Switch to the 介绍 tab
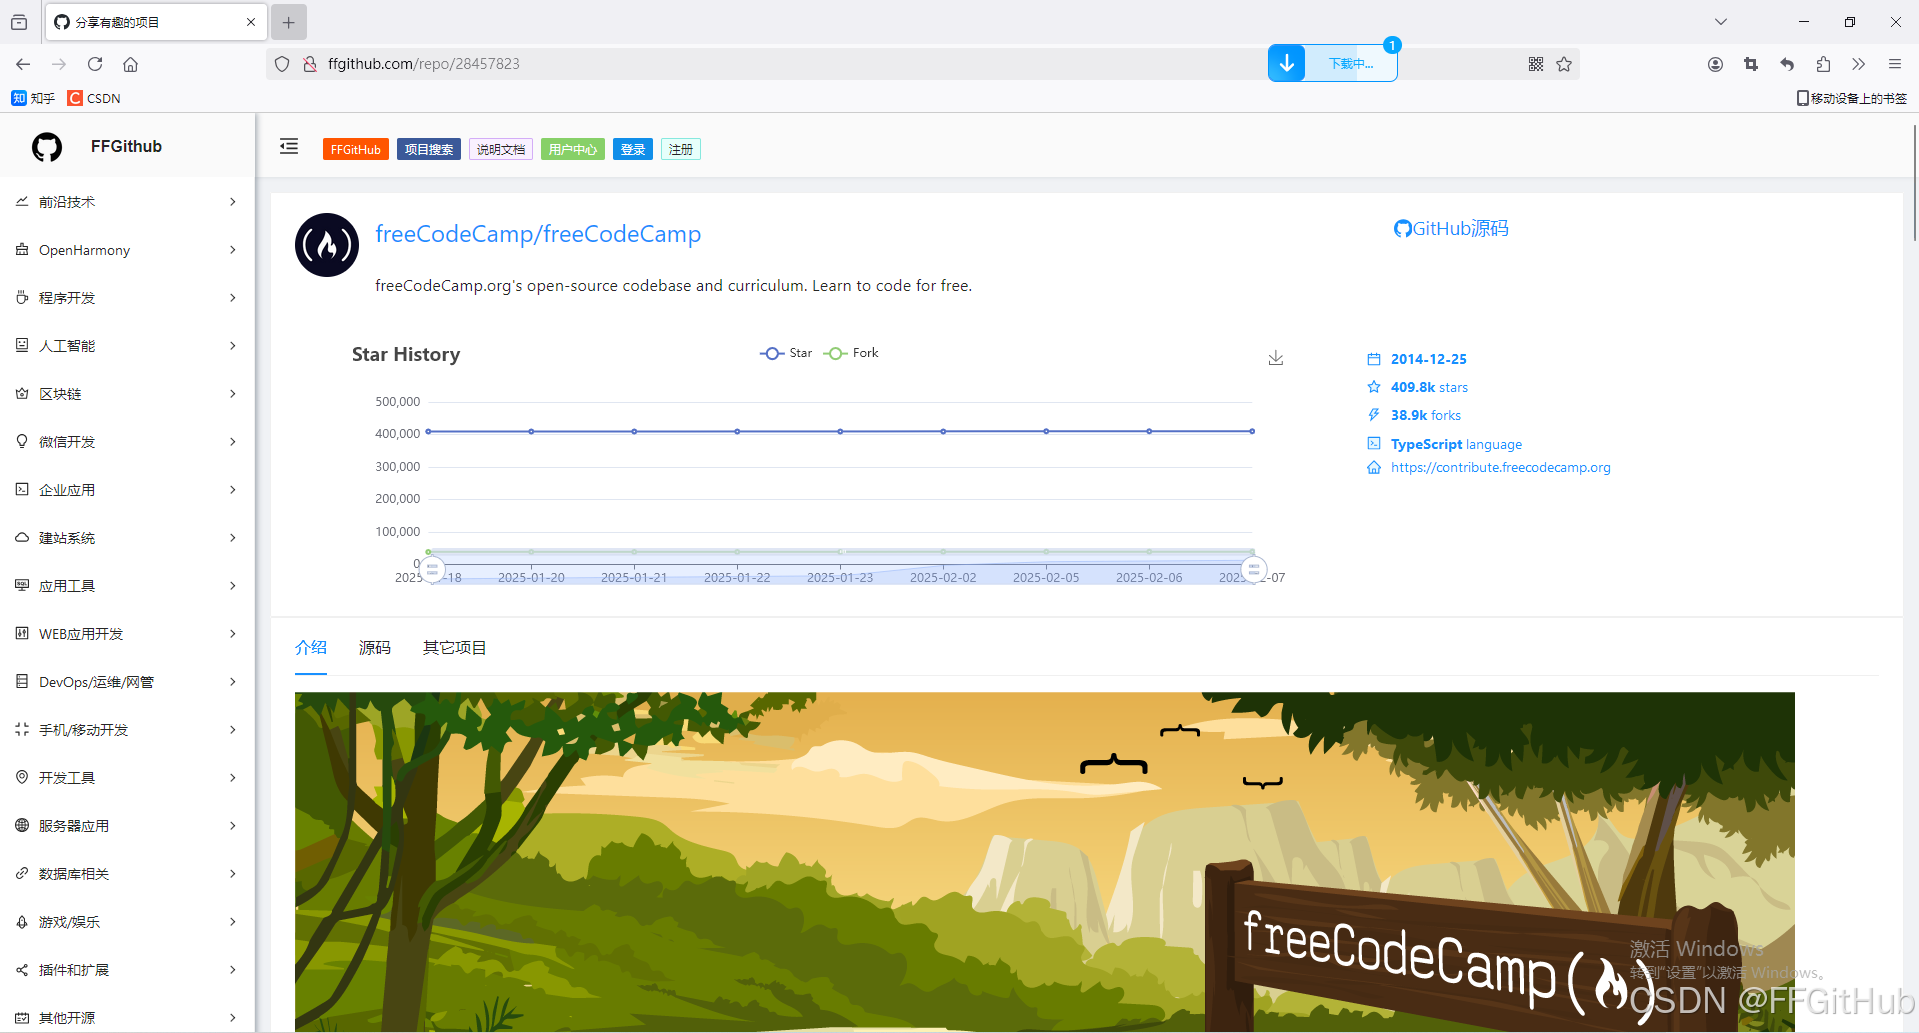 pyautogui.click(x=311, y=648)
